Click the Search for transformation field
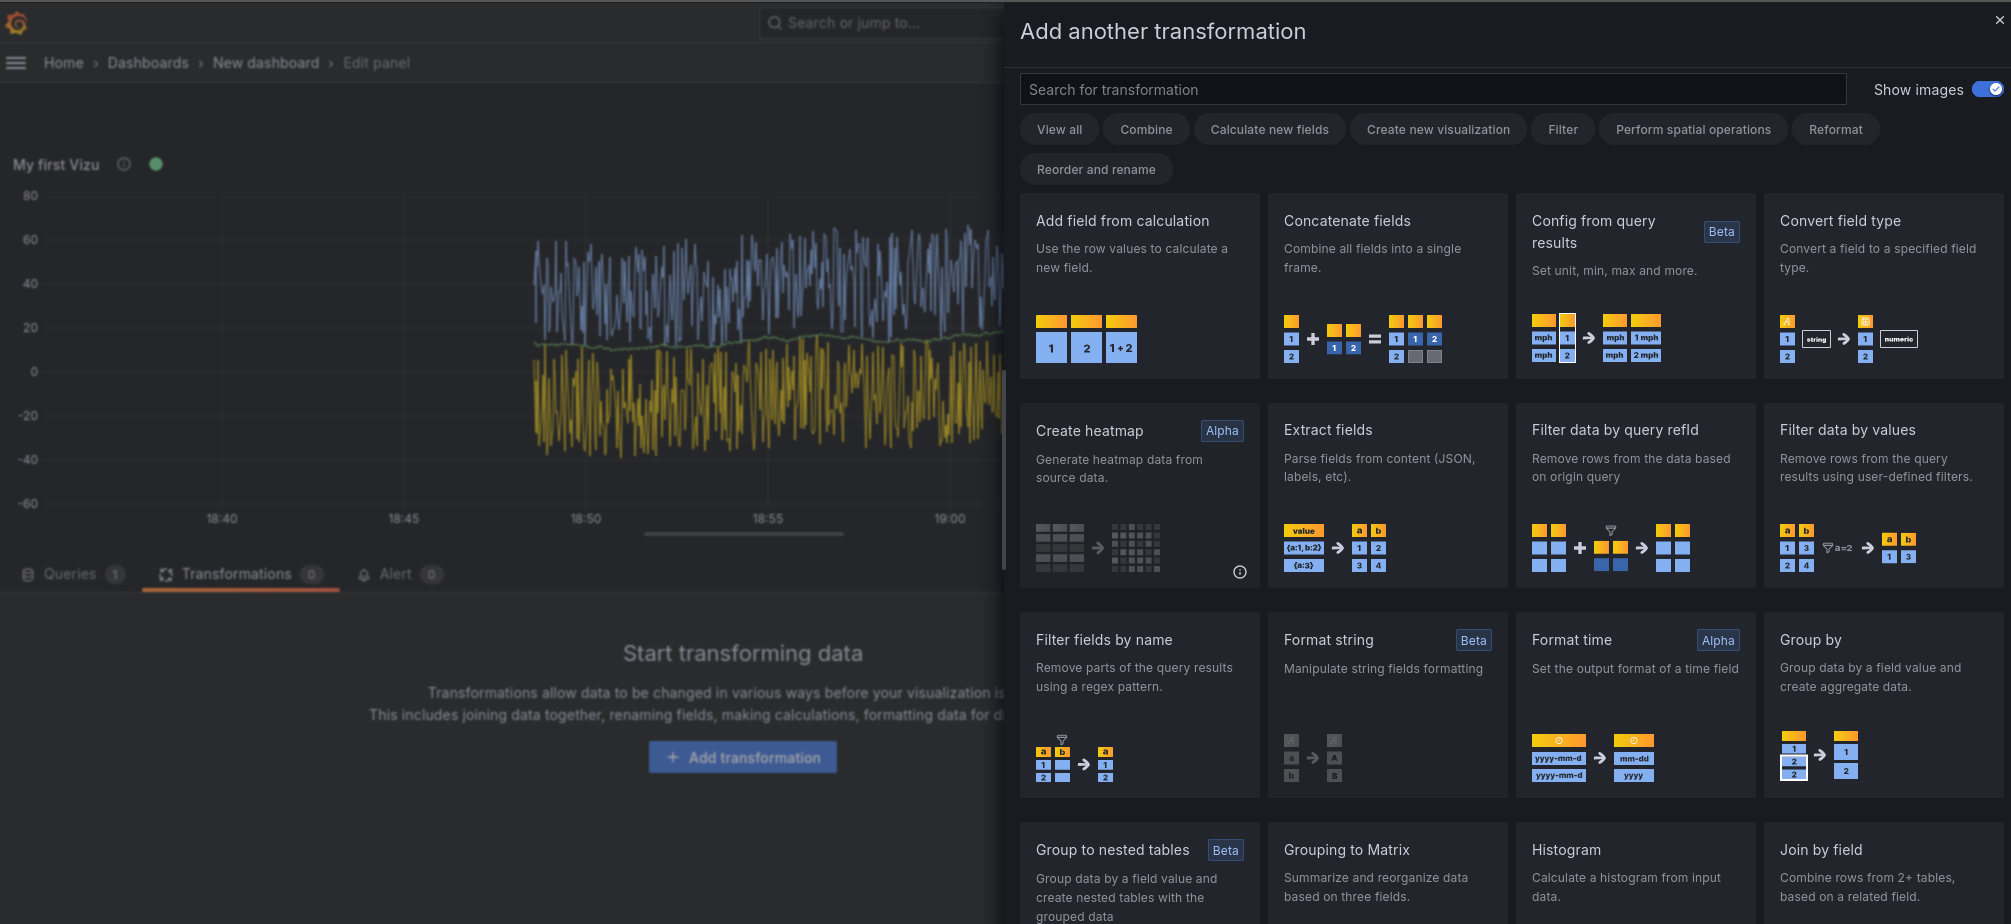The image size is (2011, 924). 1432,89
